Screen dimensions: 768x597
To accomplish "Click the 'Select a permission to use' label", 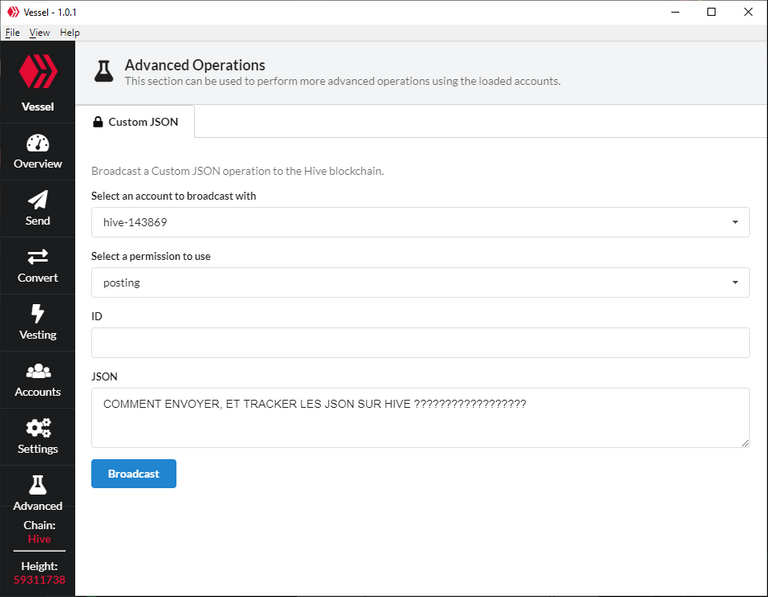I will pos(151,256).
